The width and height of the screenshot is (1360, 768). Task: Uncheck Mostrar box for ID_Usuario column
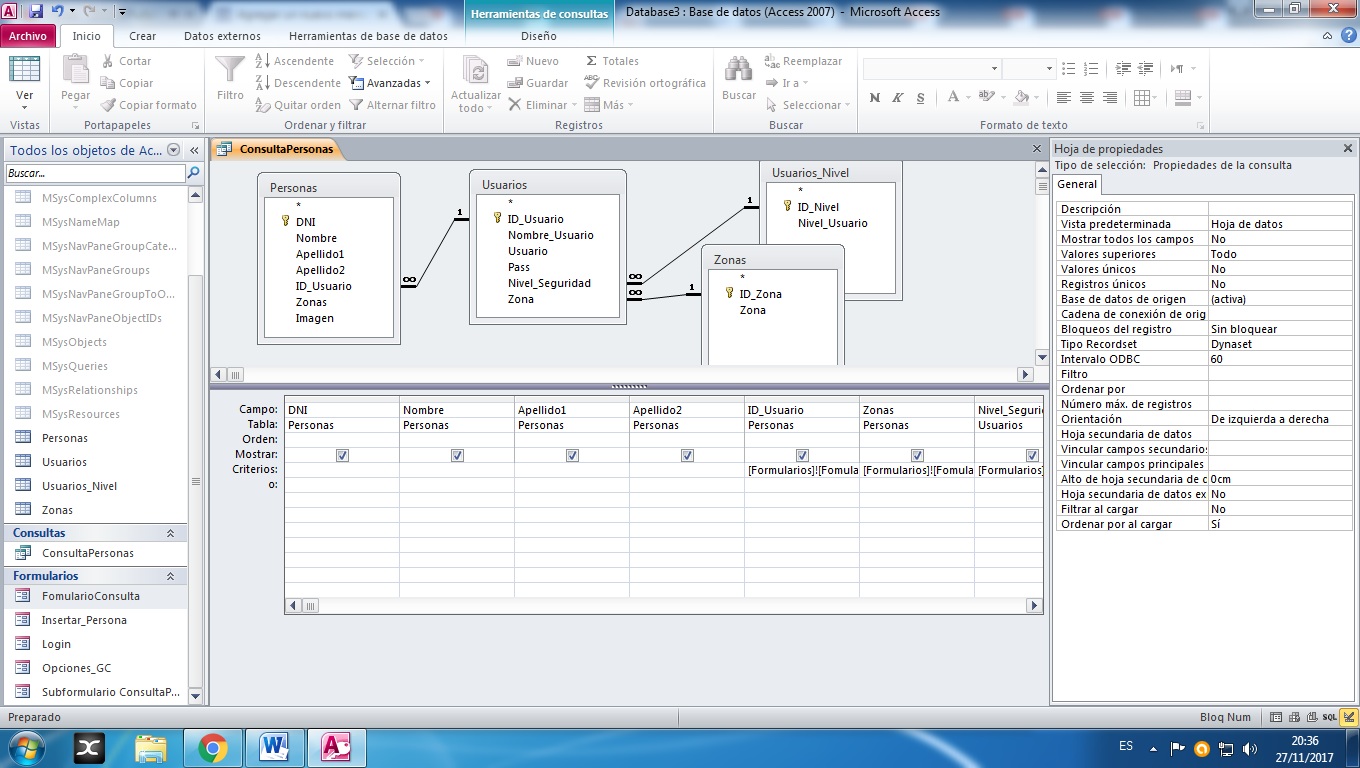(802, 455)
